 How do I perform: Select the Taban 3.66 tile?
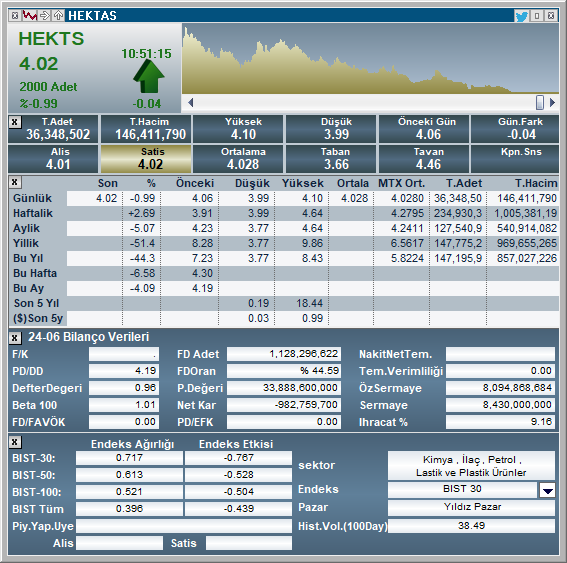point(331,159)
